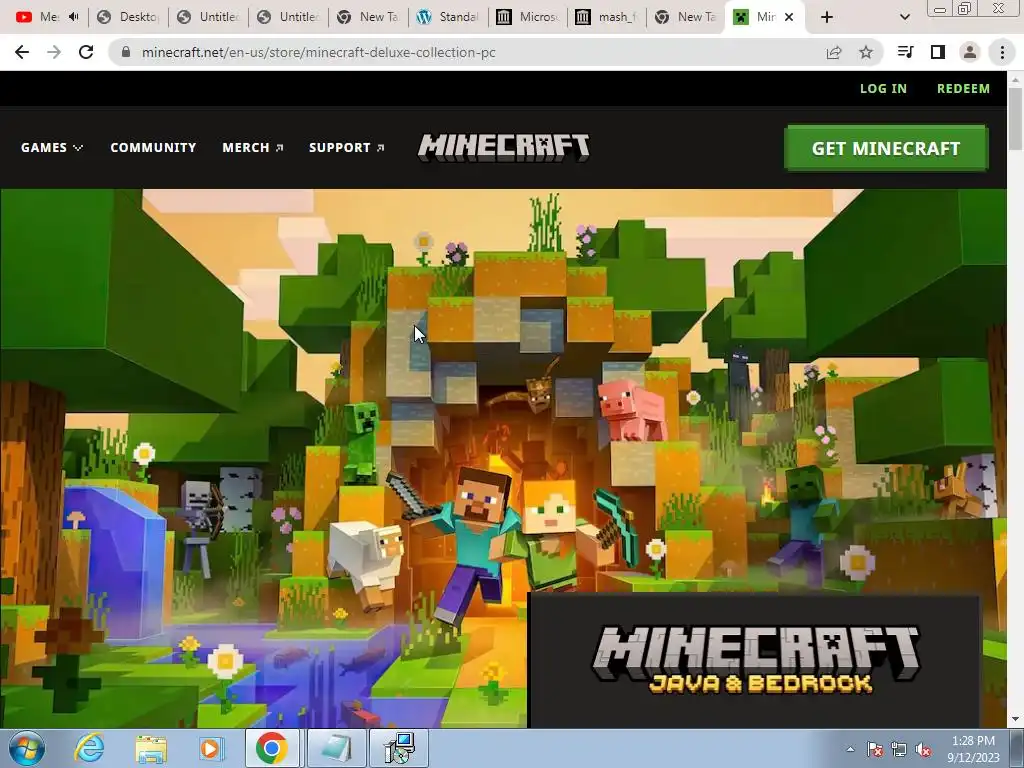The height and width of the screenshot is (768, 1024).
Task: Show hidden system tray icons
Action: (850, 749)
